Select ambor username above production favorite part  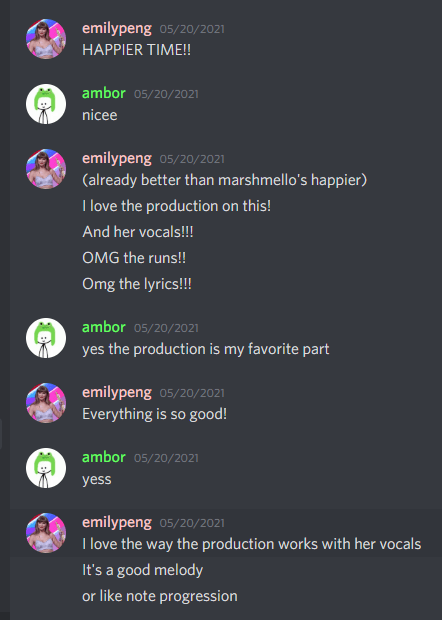(x=104, y=327)
